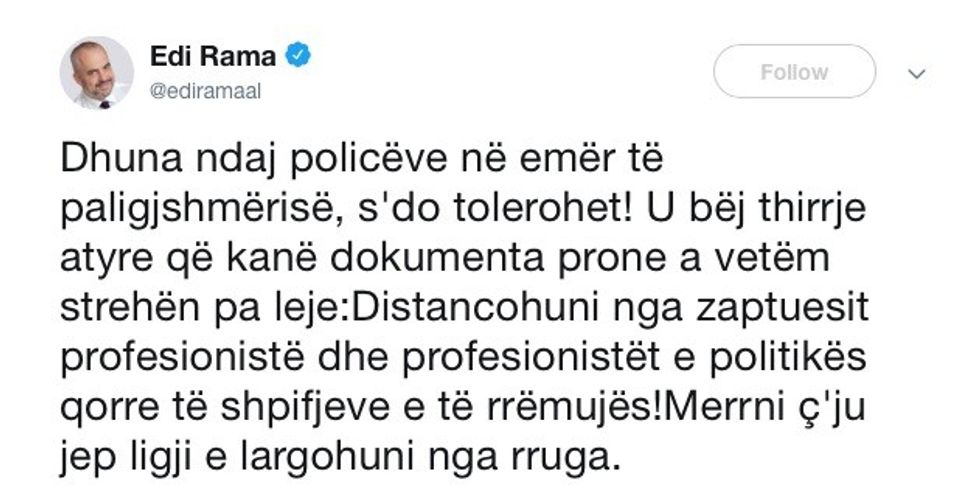Click the word "Dhuna" starting the tweet
The width and height of the screenshot is (980, 497).
pyautogui.click(x=121, y=159)
